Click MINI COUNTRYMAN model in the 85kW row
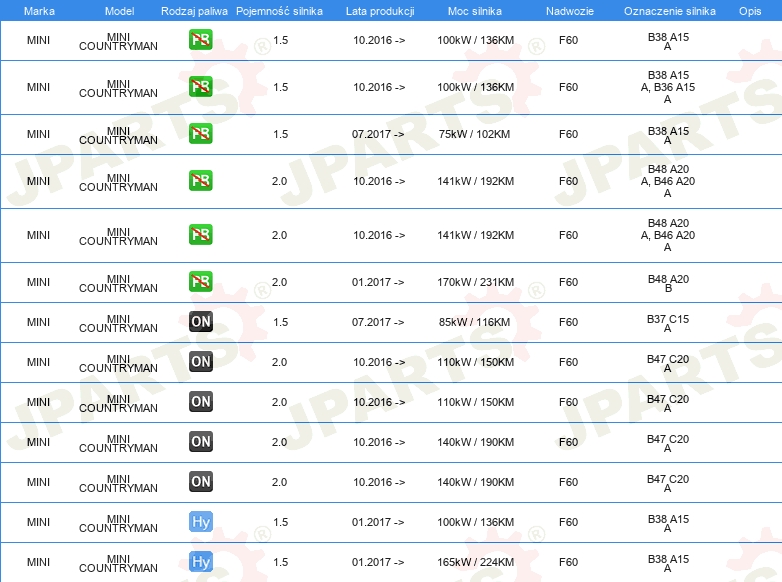 point(118,324)
